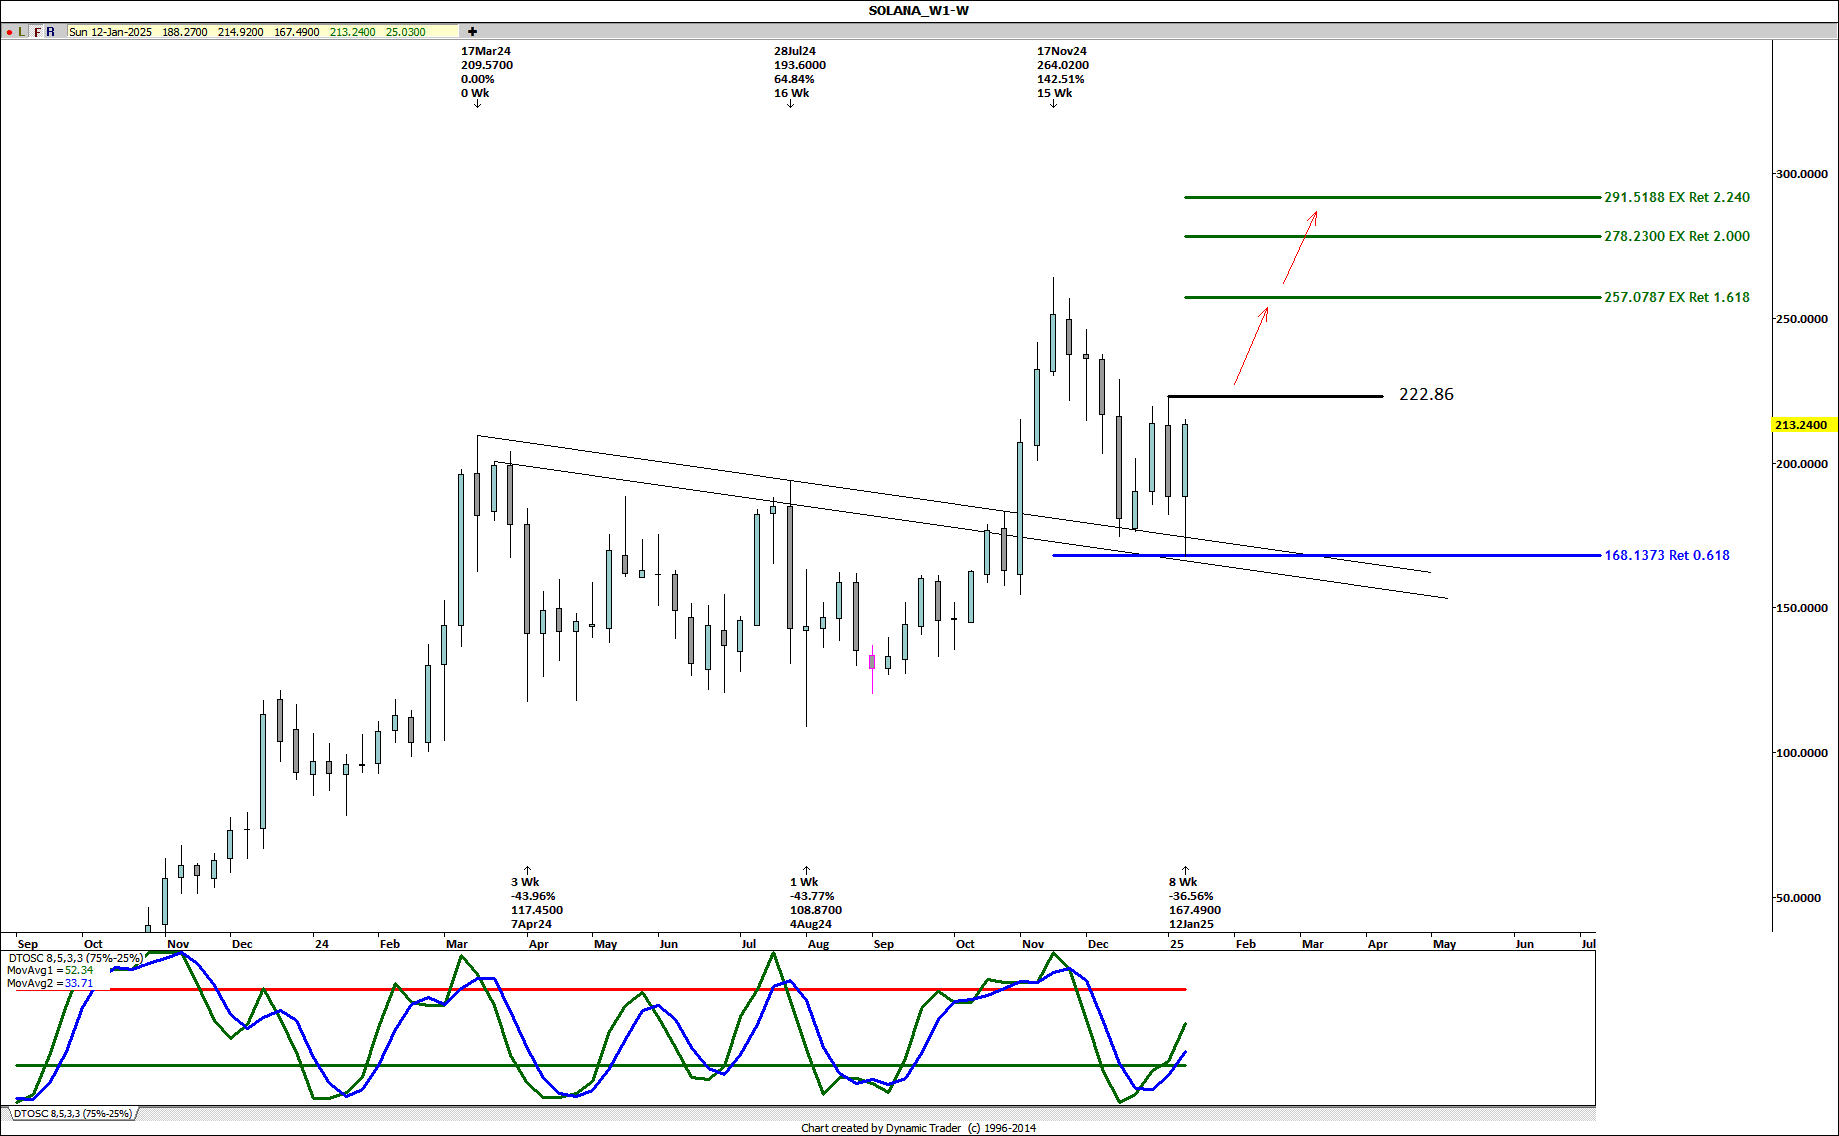Toggle the F button in the chart toolbar
Image resolution: width=1839 pixels, height=1136 pixels.
tap(37, 32)
